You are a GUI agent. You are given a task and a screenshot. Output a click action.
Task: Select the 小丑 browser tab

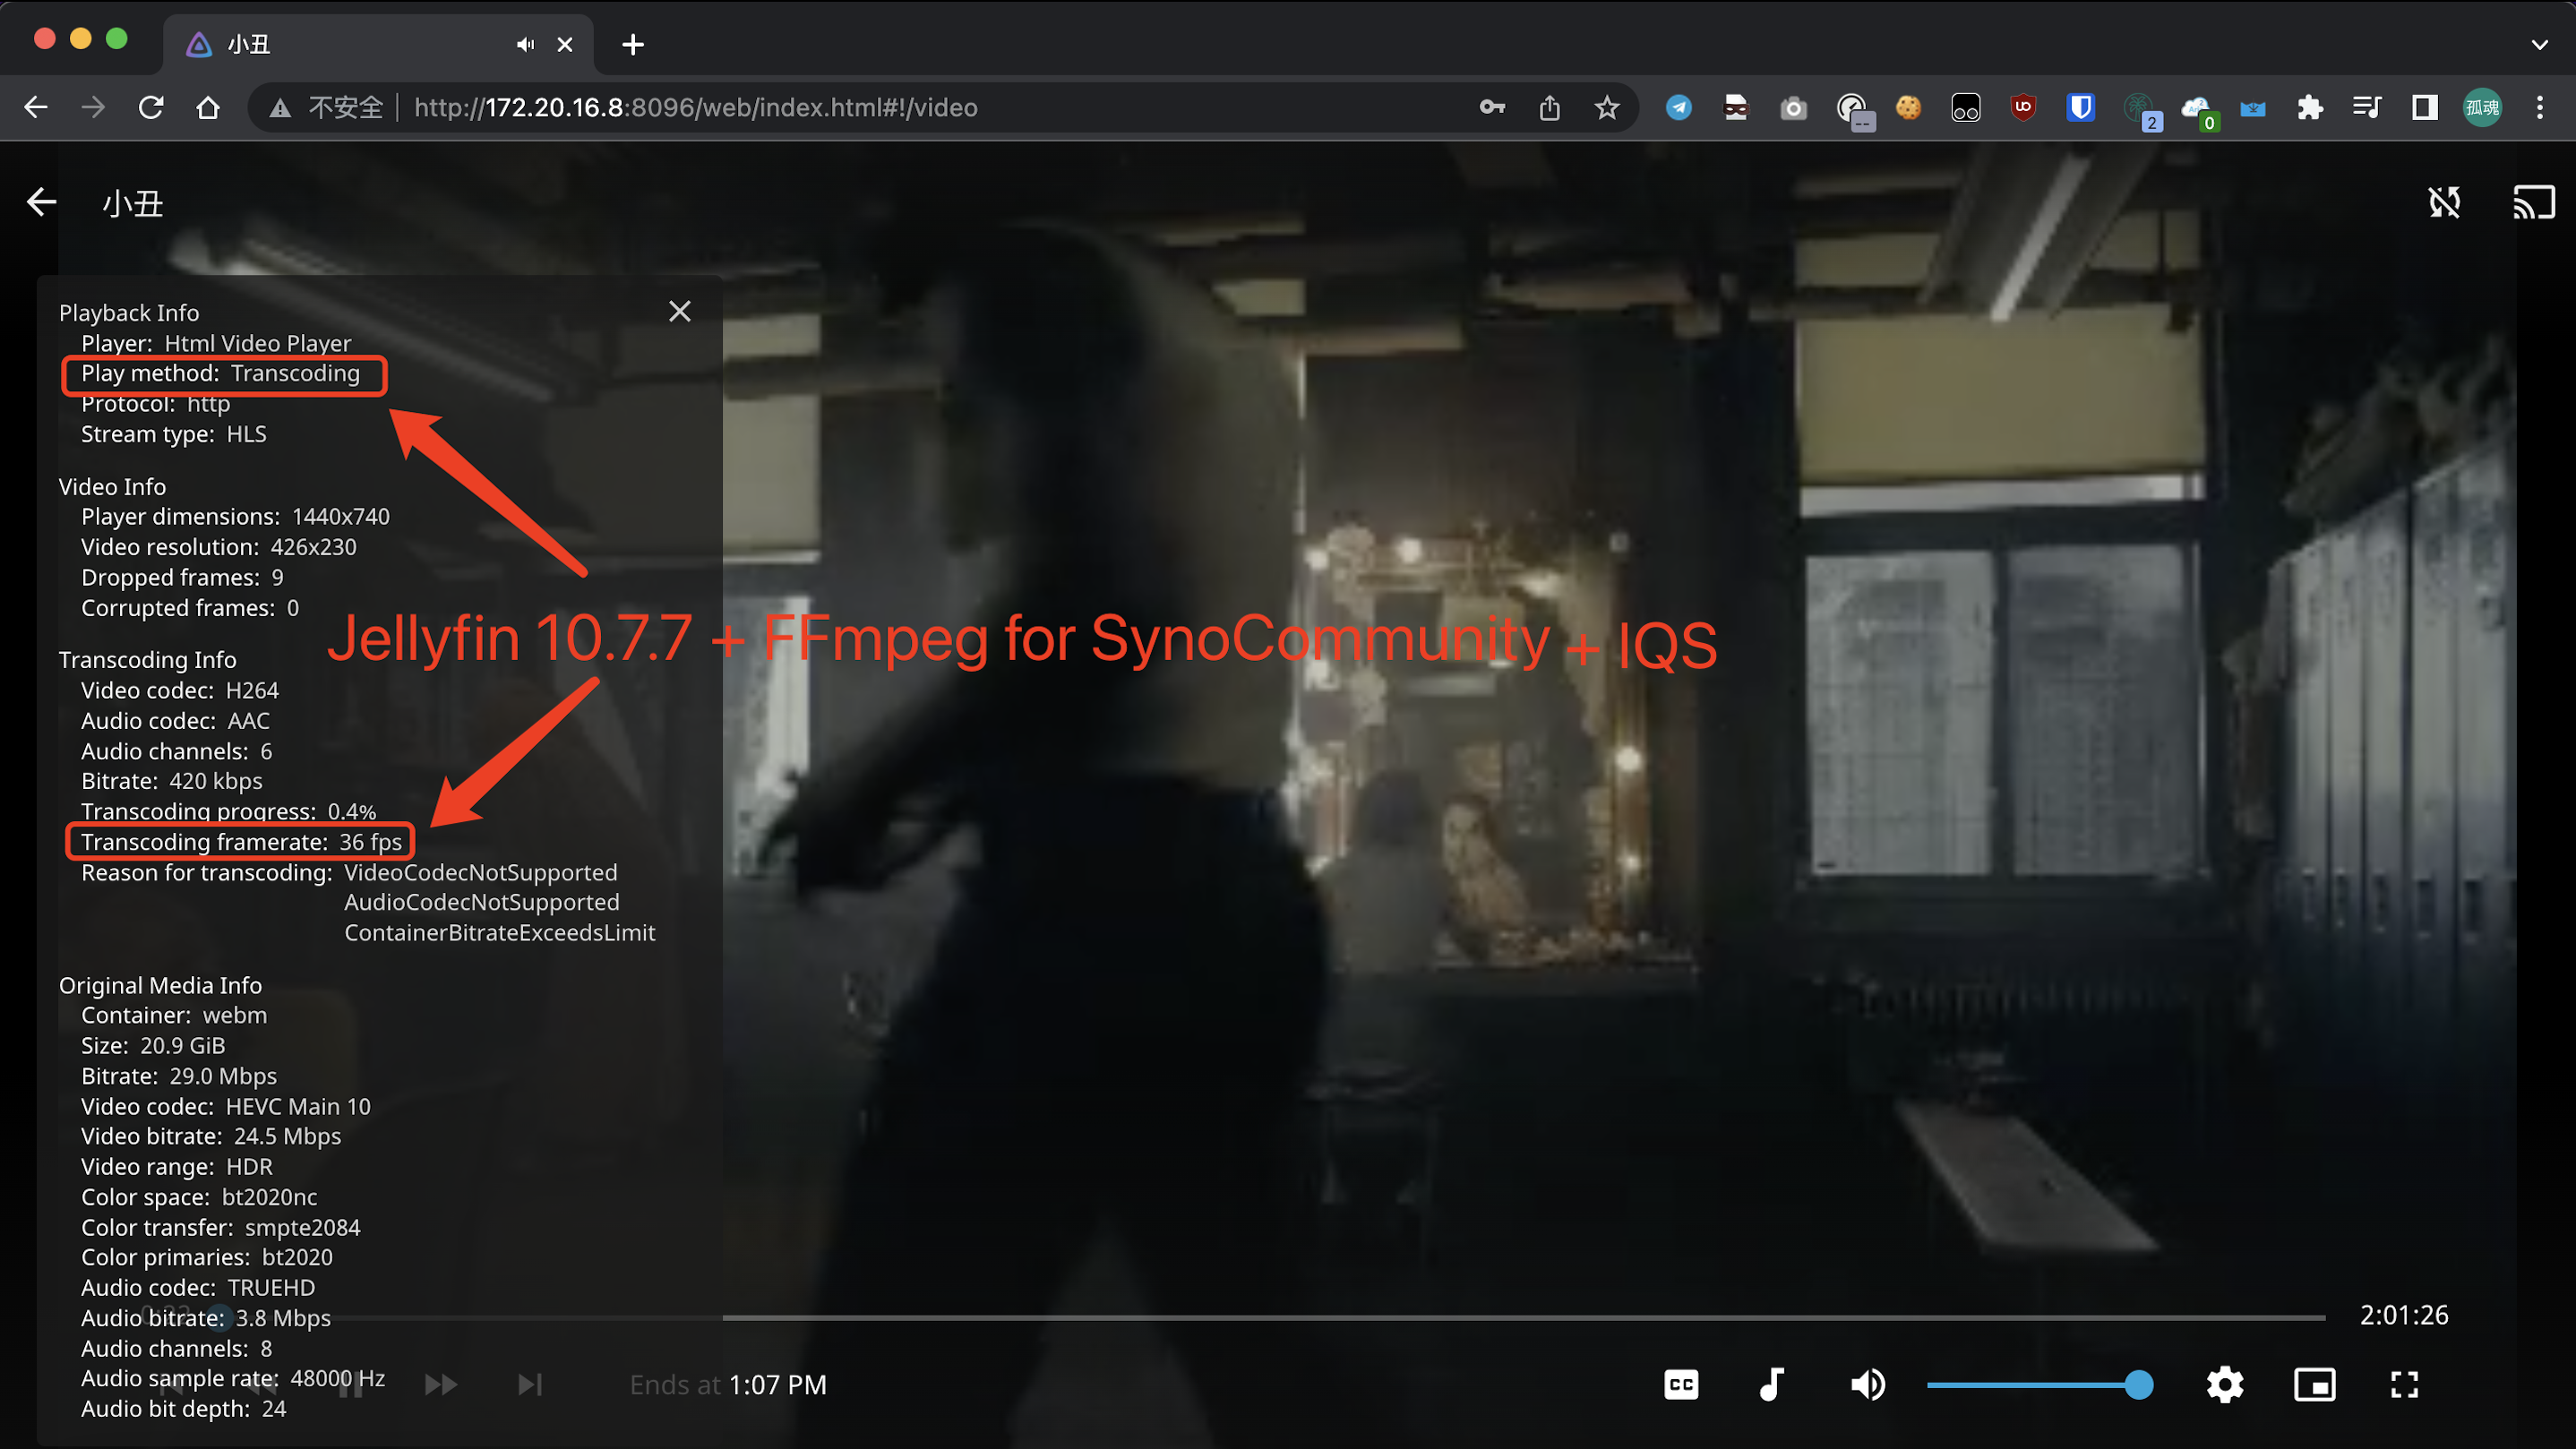point(330,44)
